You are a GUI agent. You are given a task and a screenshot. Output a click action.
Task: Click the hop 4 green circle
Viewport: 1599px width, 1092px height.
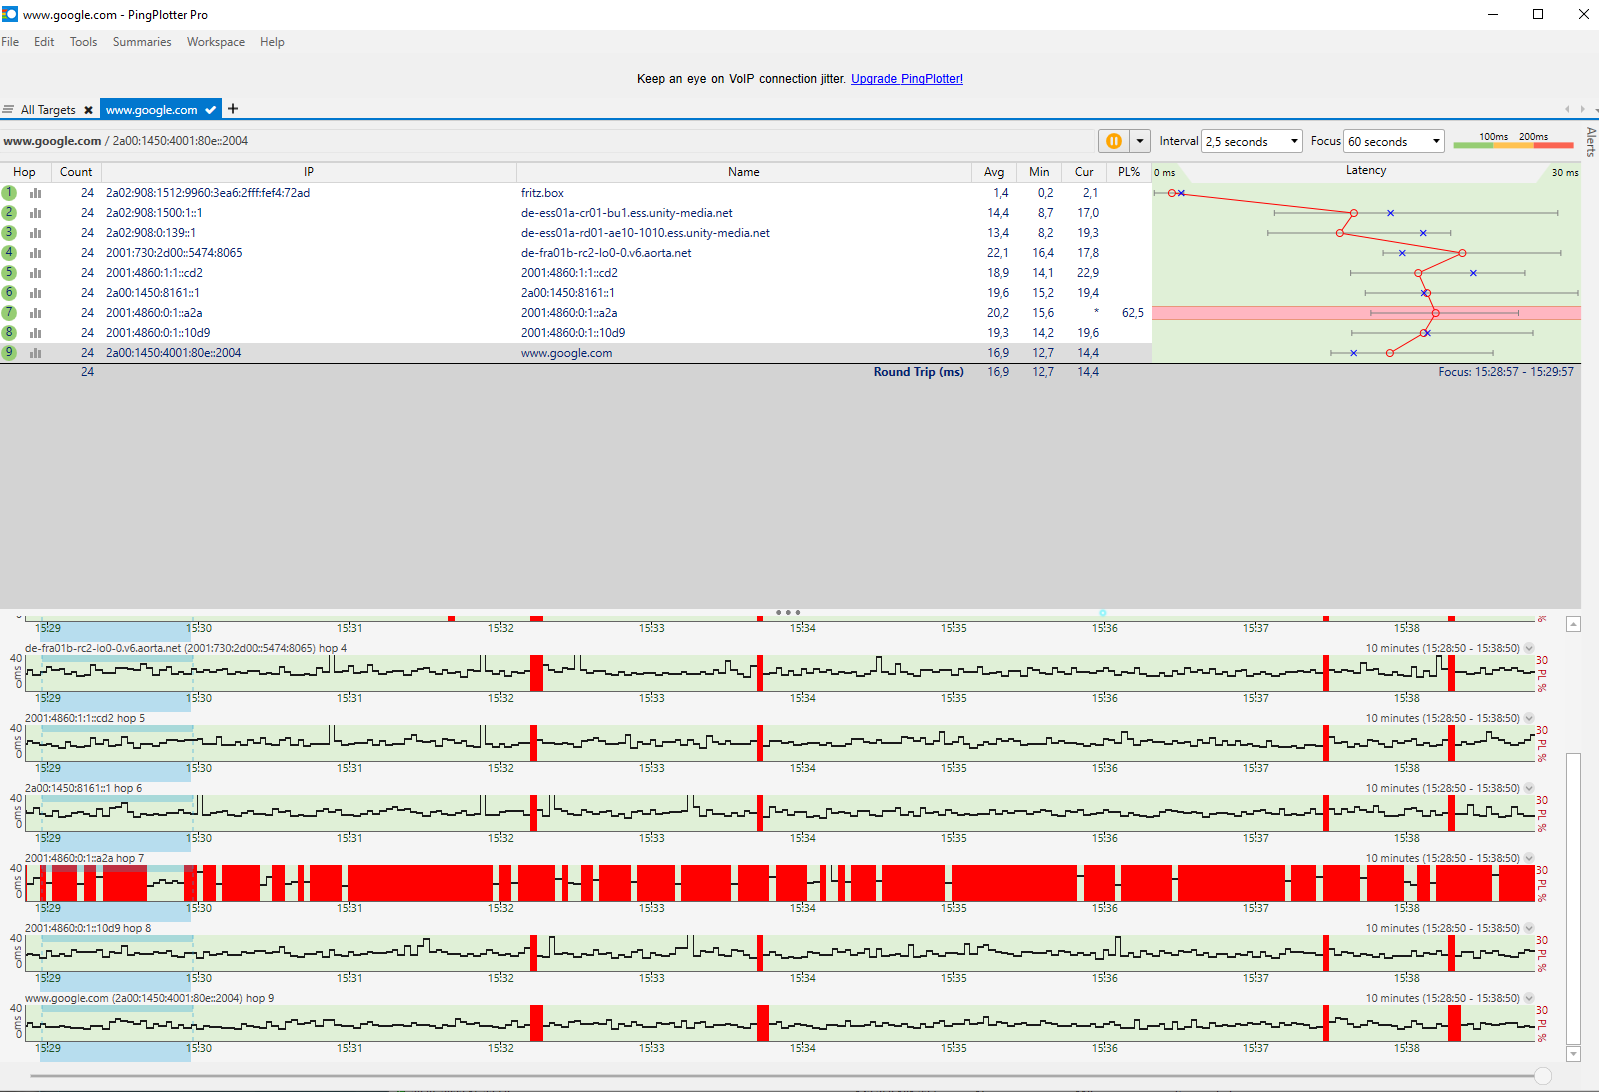tap(9, 253)
